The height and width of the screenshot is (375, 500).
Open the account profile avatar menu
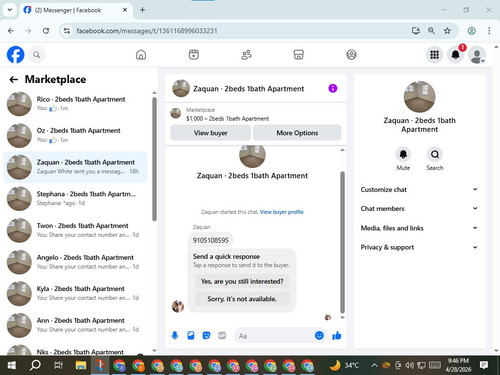pyautogui.click(x=477, y=55)
